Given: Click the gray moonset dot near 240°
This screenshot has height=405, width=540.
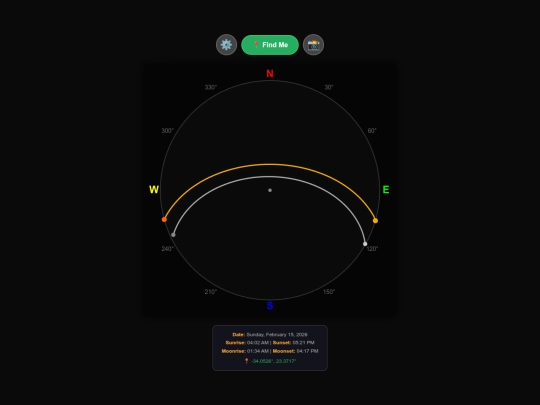Looking at the screenshot, I should pyautogui.click(x=173, y=235).
